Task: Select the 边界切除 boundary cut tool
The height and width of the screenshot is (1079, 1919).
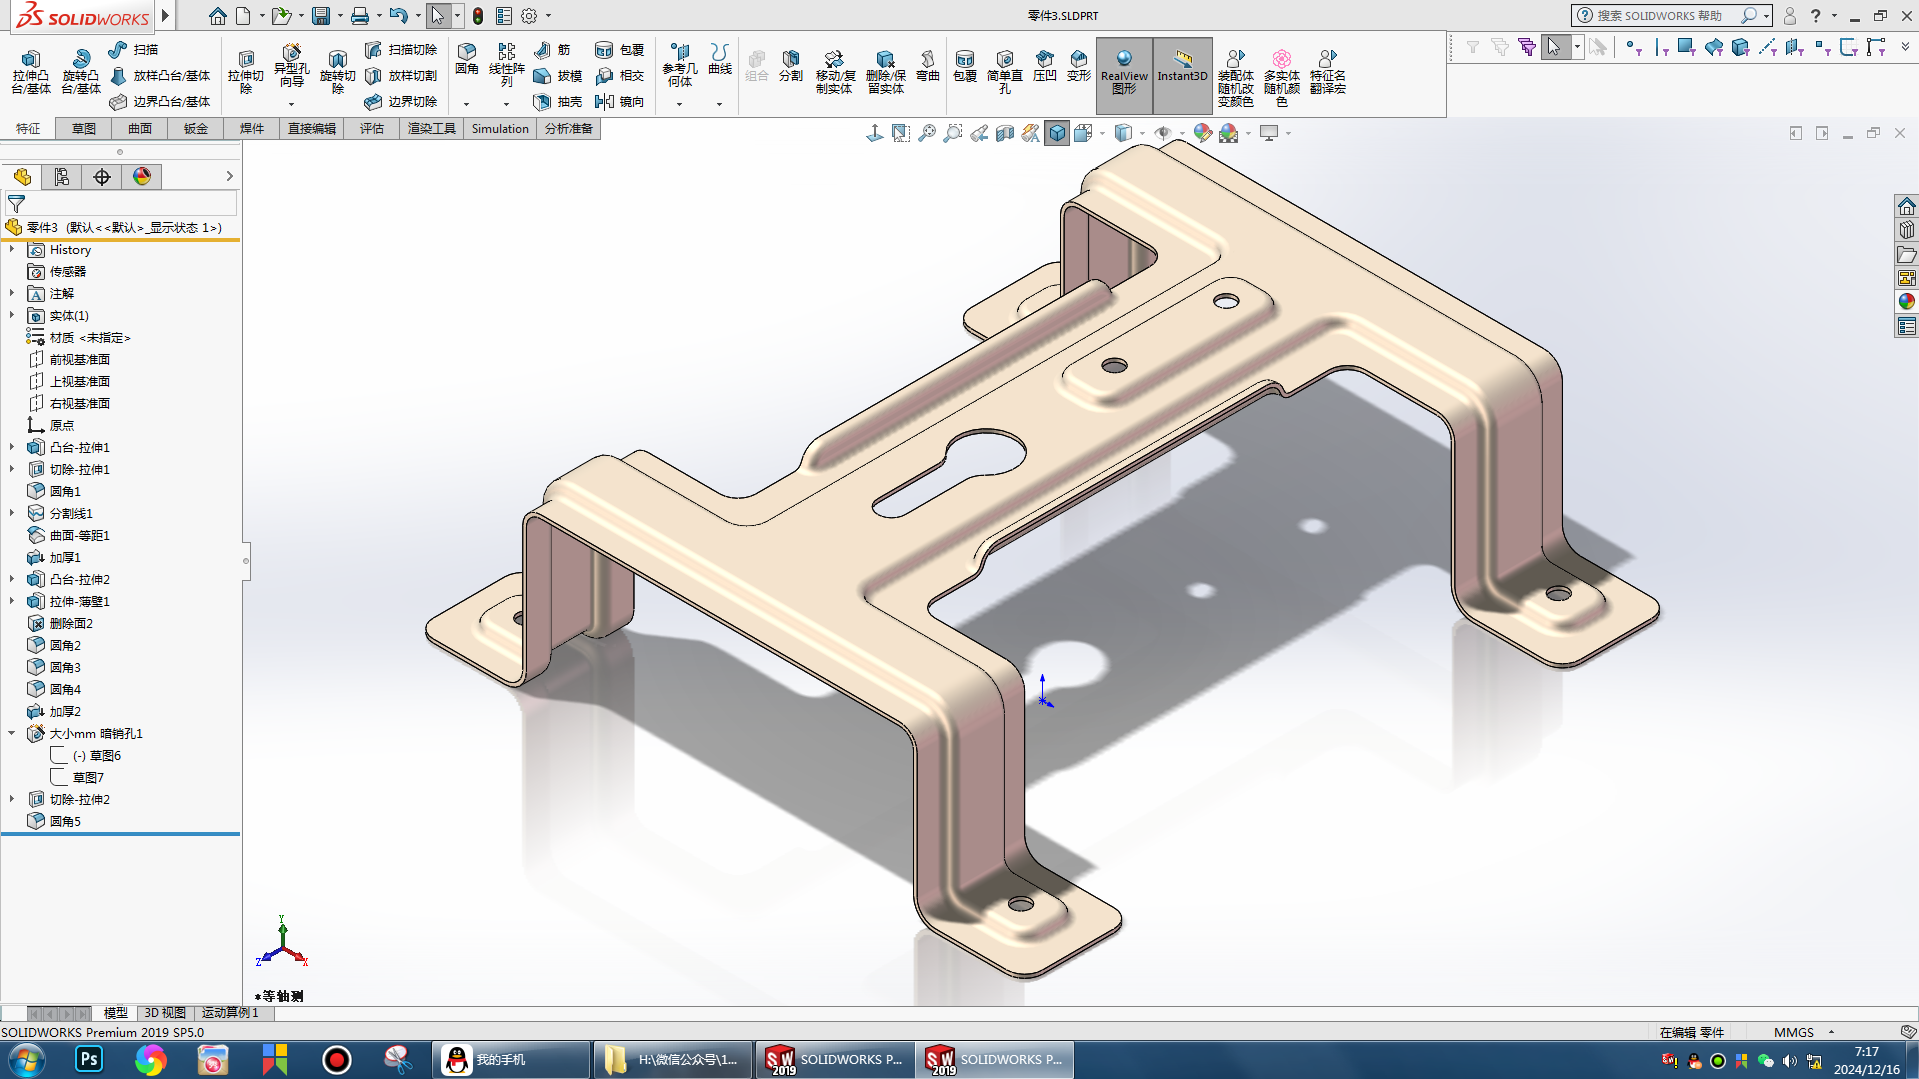Action: coord(401,101)
